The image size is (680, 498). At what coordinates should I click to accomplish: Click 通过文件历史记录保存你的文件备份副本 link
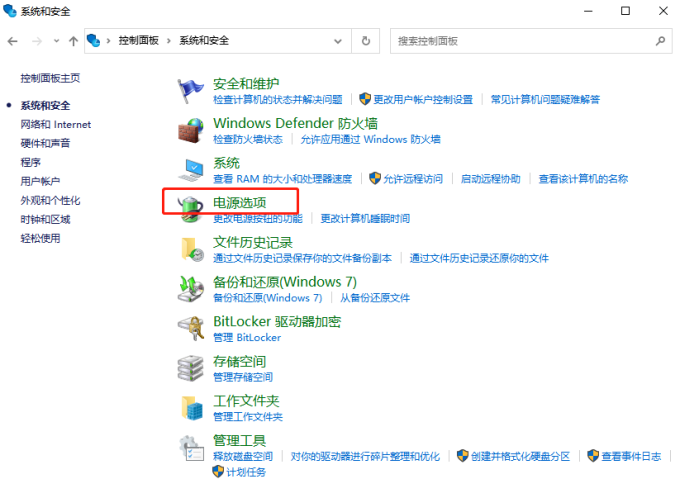point(302,259)
